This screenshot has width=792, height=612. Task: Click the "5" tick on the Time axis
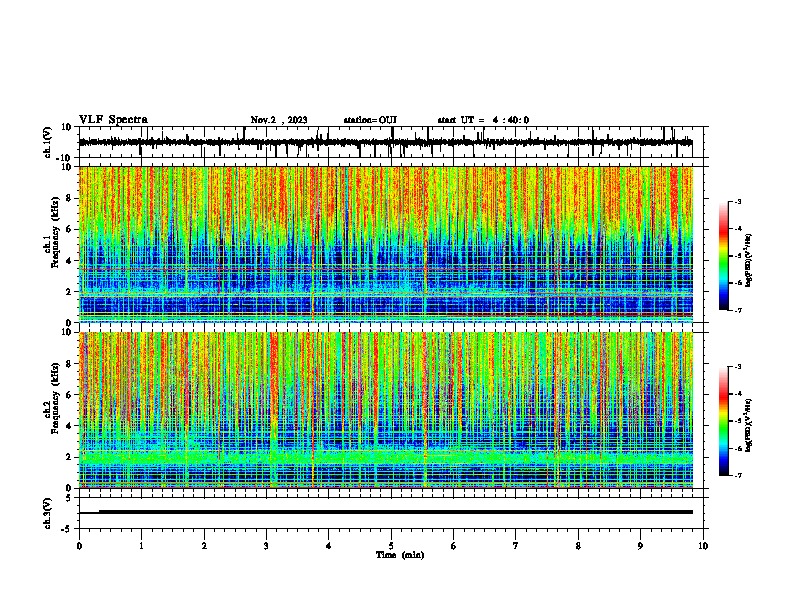pyautogui.click(x=391, y=546)
